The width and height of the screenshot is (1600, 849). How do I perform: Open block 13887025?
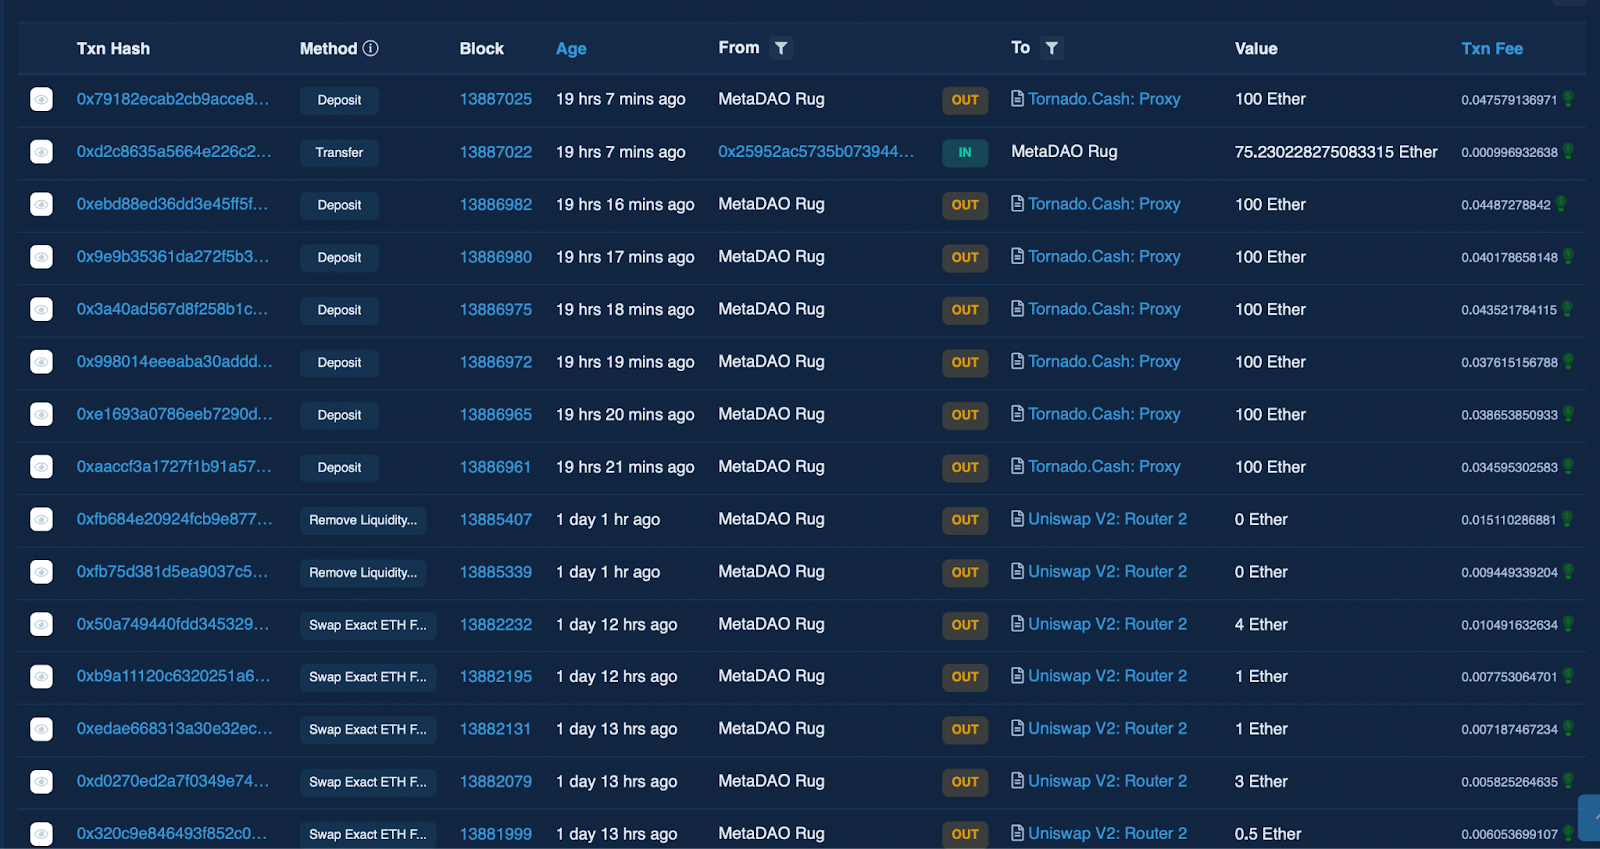pyautogui.click(x=496, y=99)
